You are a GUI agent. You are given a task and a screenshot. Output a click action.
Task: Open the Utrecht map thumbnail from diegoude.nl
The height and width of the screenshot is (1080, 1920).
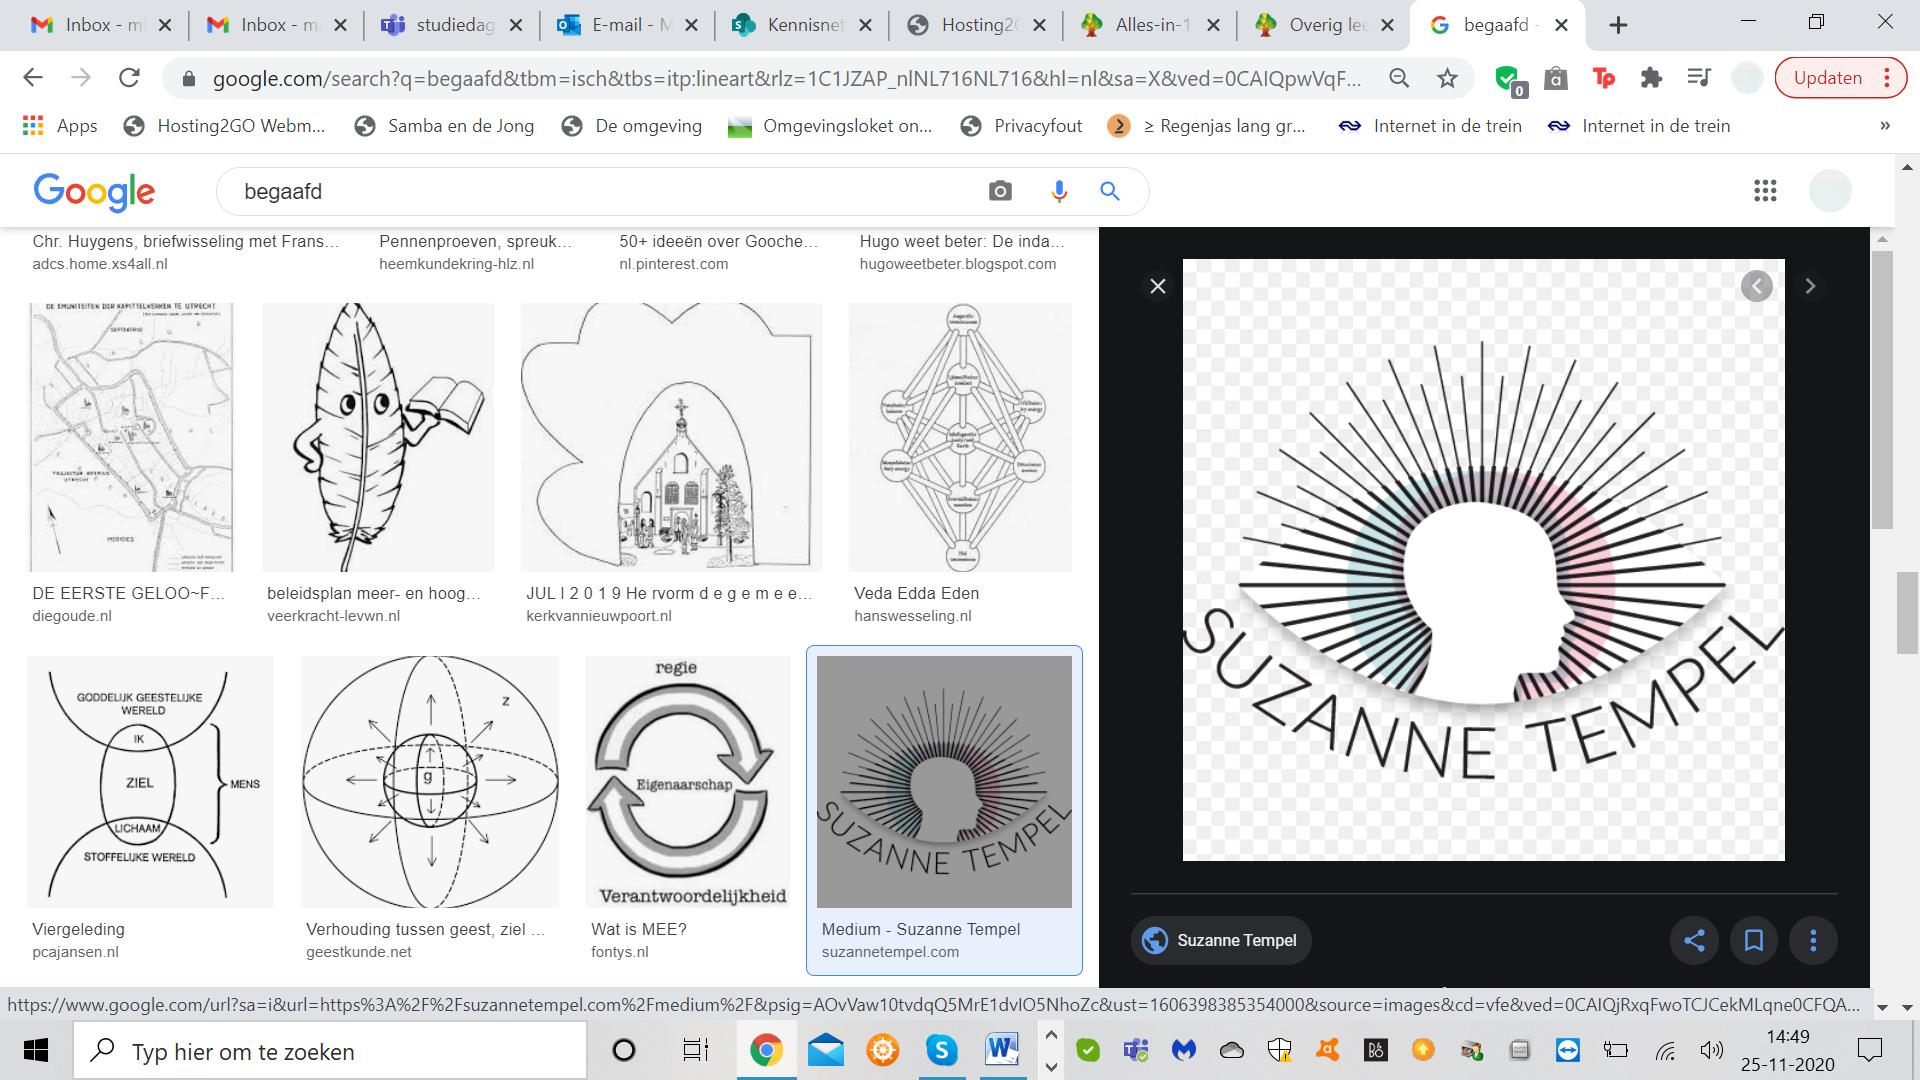(131, 438)
